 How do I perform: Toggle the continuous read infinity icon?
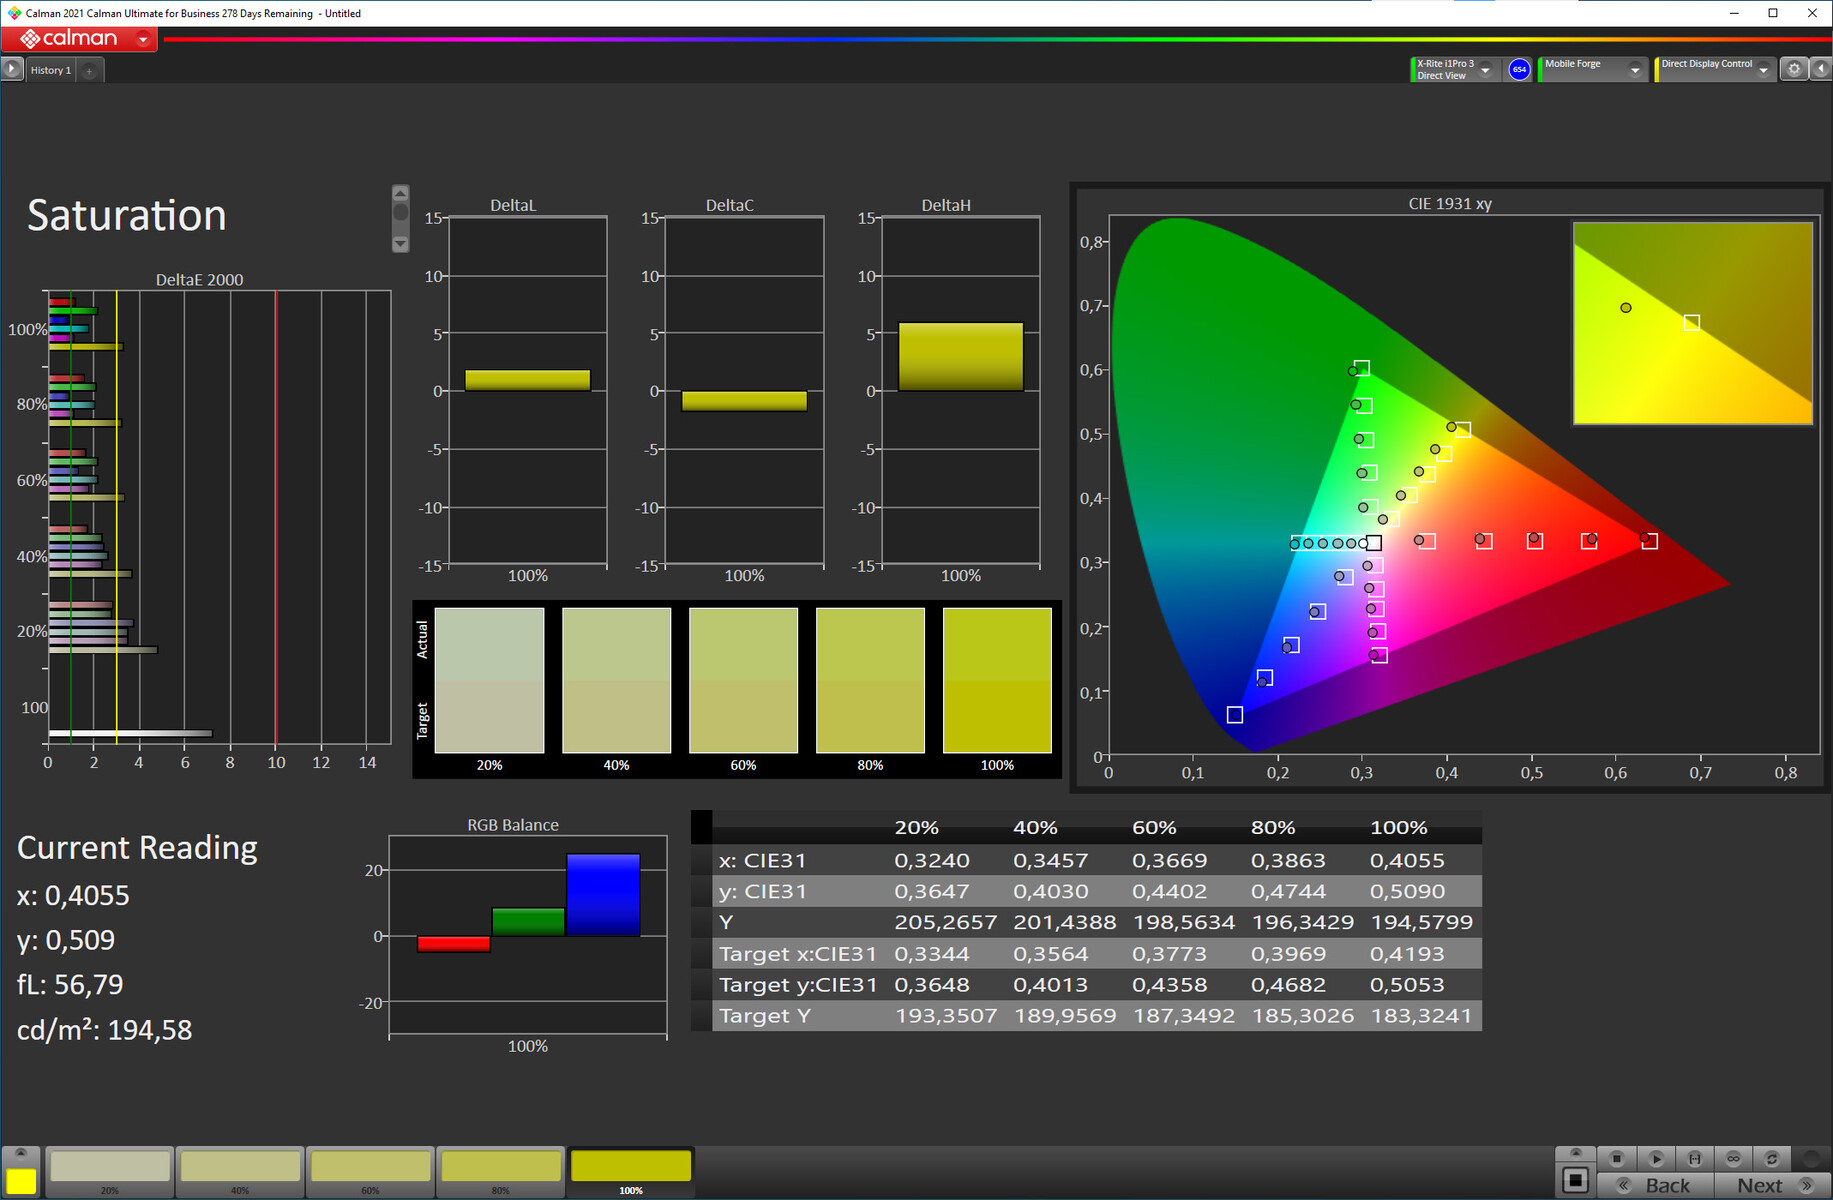1733,1158
